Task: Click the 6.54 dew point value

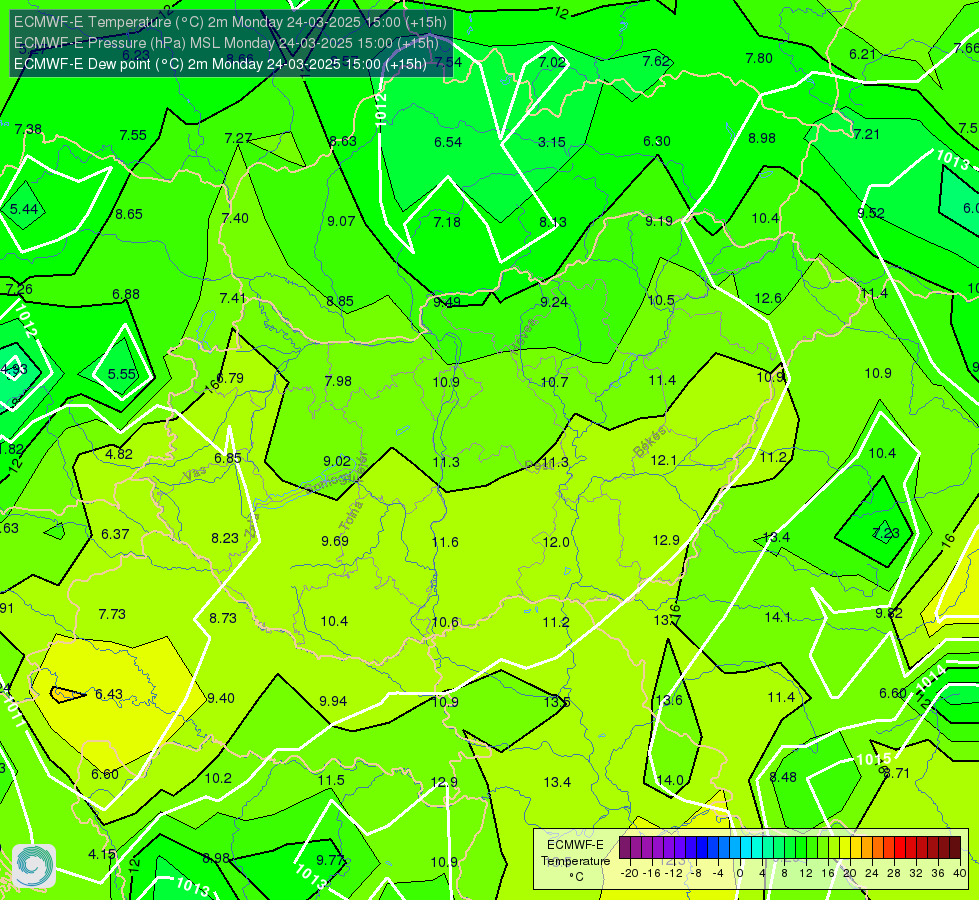Action: pos(448,142)
